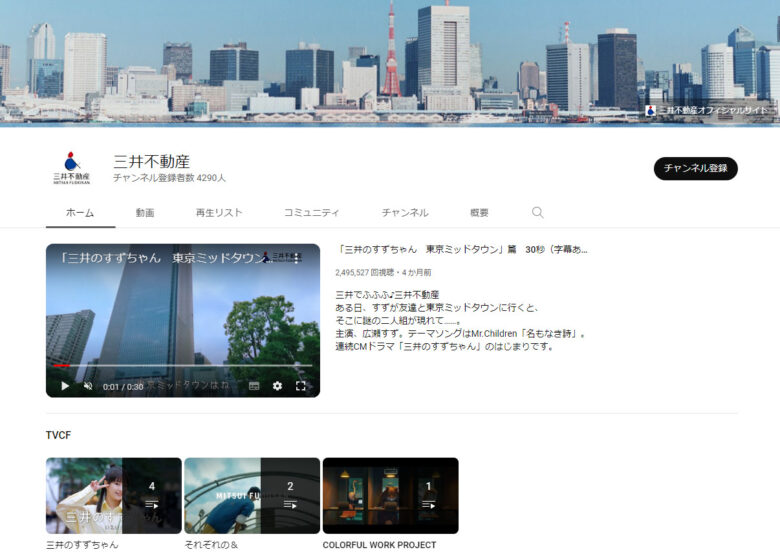Seek on the video progress bar
Screen dimensions: 780x552
tap(183, 366)
